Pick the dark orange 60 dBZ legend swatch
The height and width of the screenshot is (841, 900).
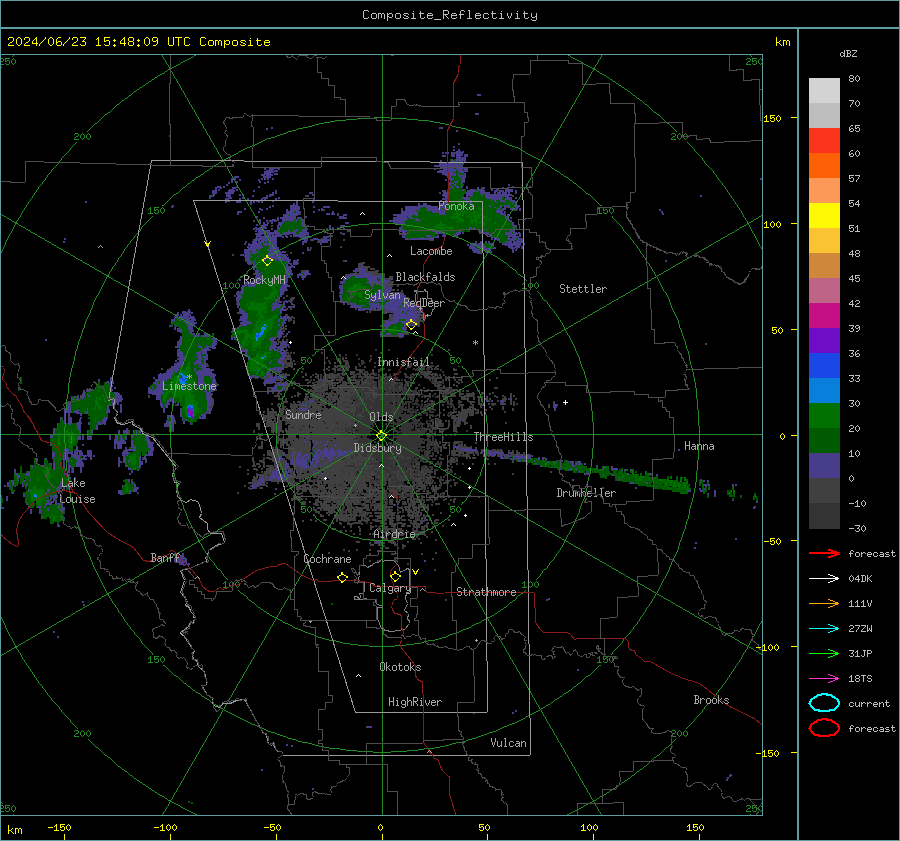pos(824,165)
